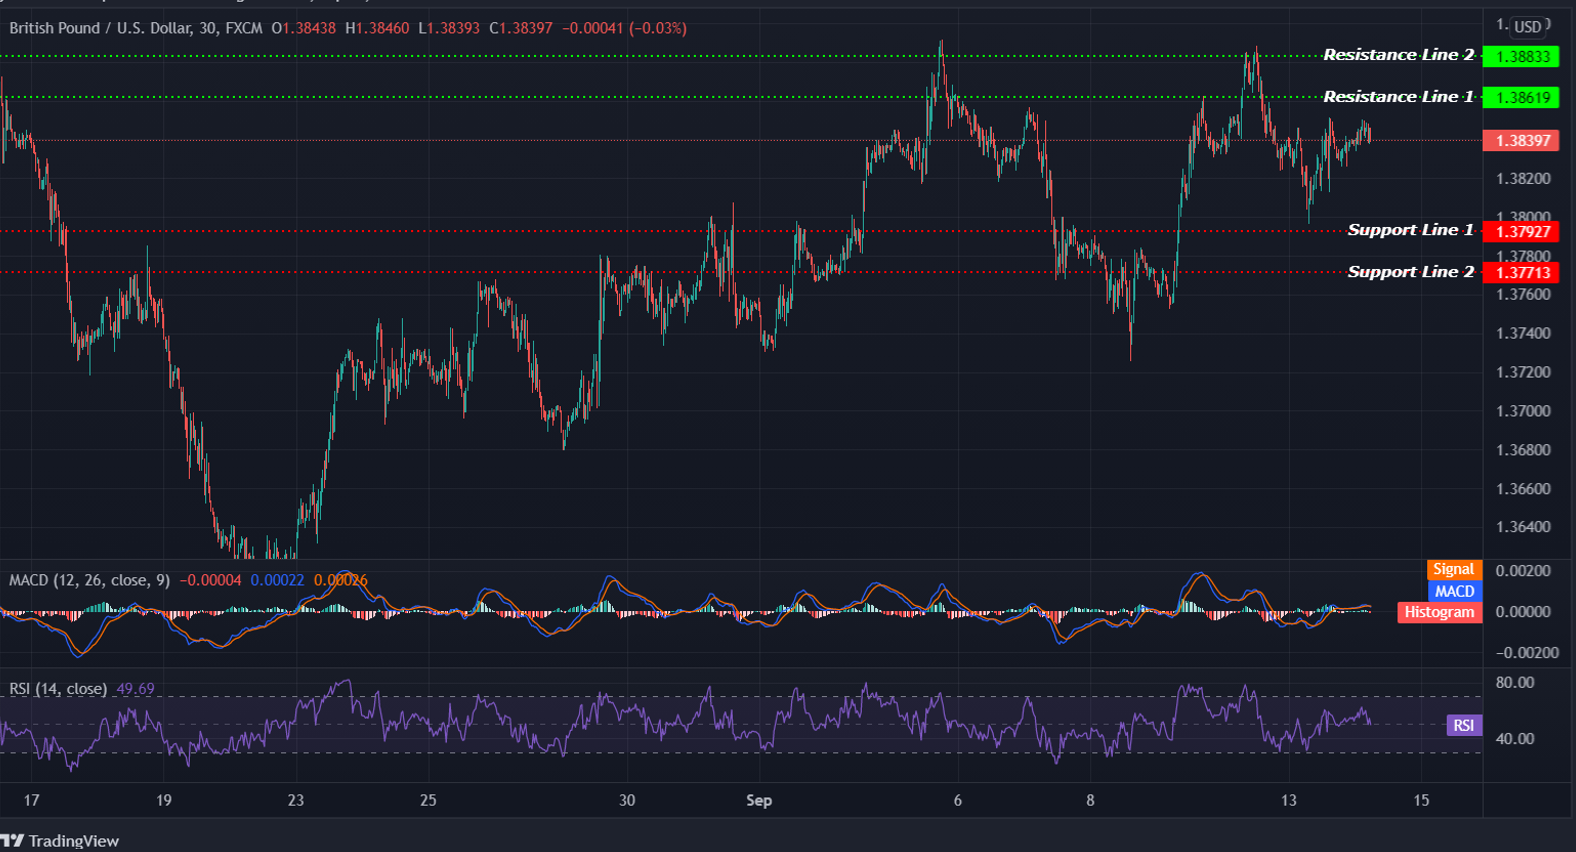Click the Sep marker on time axis
The height and width of the screenshot is (852, 1576).
[759, 801]
